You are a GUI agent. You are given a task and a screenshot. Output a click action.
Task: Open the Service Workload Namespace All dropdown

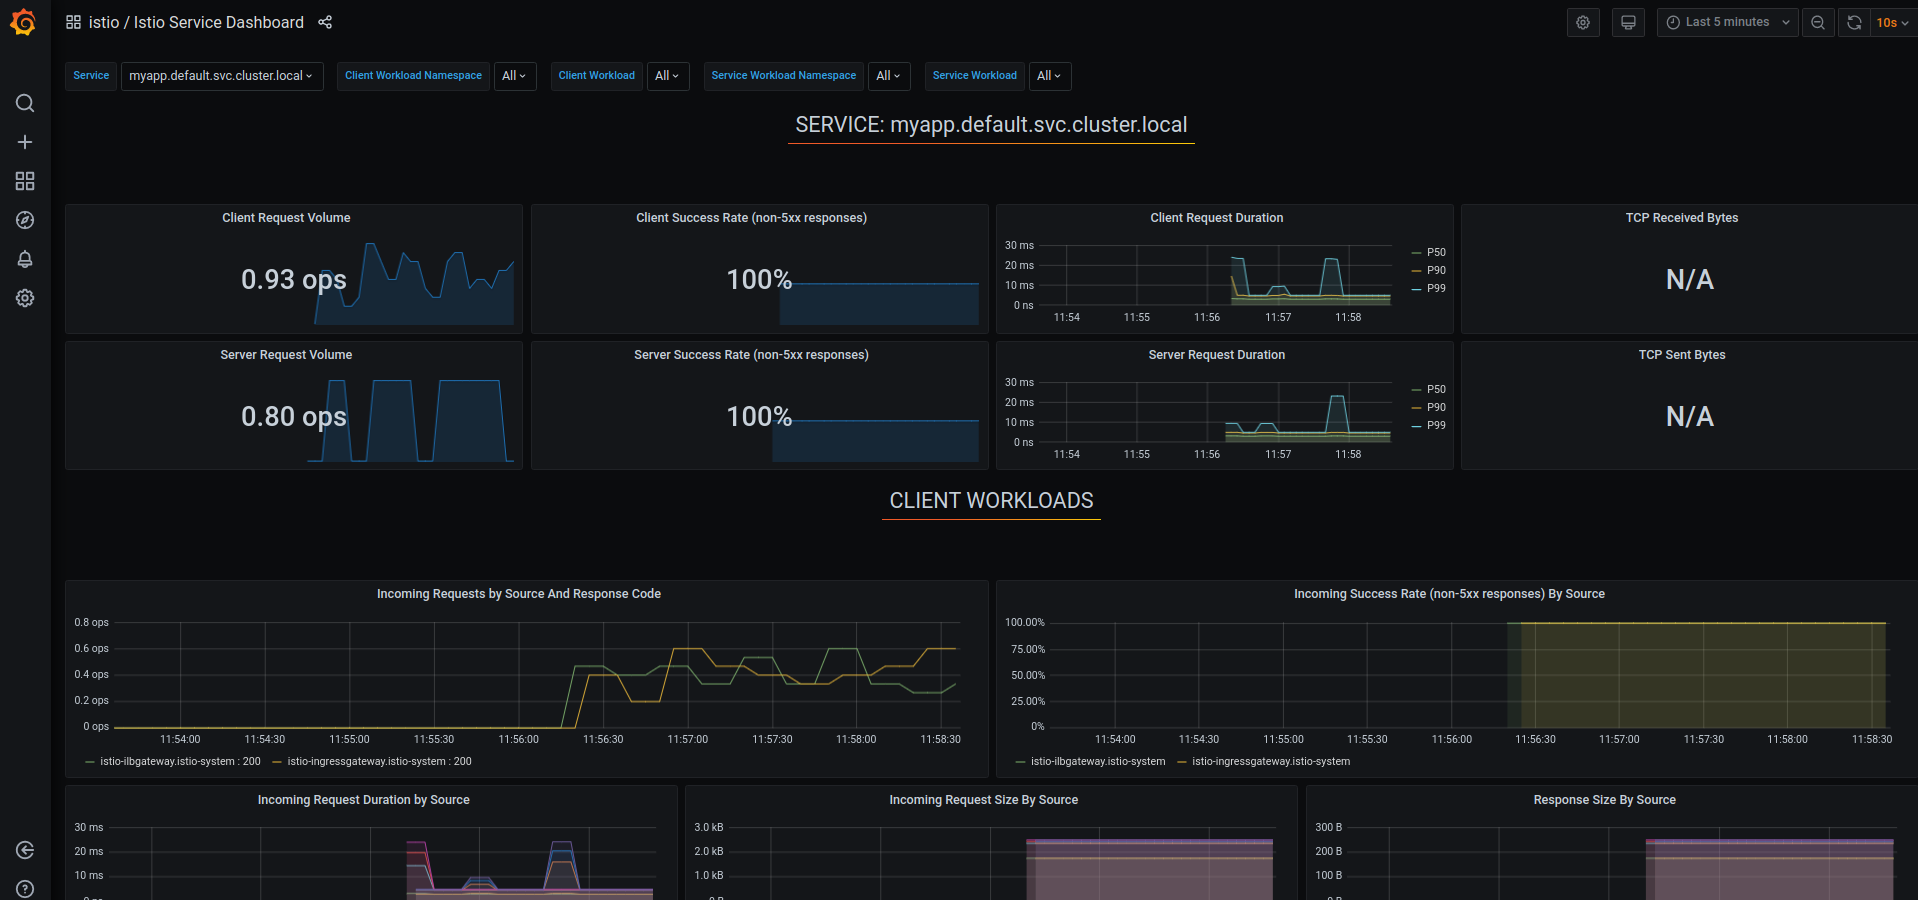point(889,76)
